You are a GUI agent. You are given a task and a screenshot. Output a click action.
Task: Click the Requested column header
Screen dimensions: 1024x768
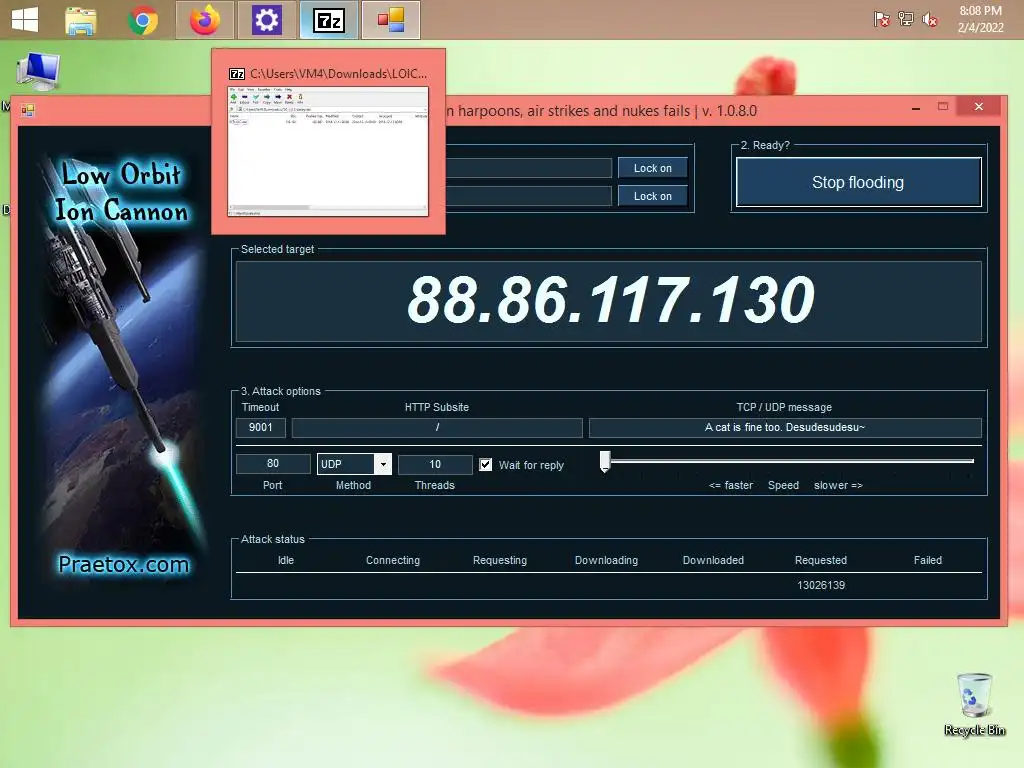(x=821, y=560)
